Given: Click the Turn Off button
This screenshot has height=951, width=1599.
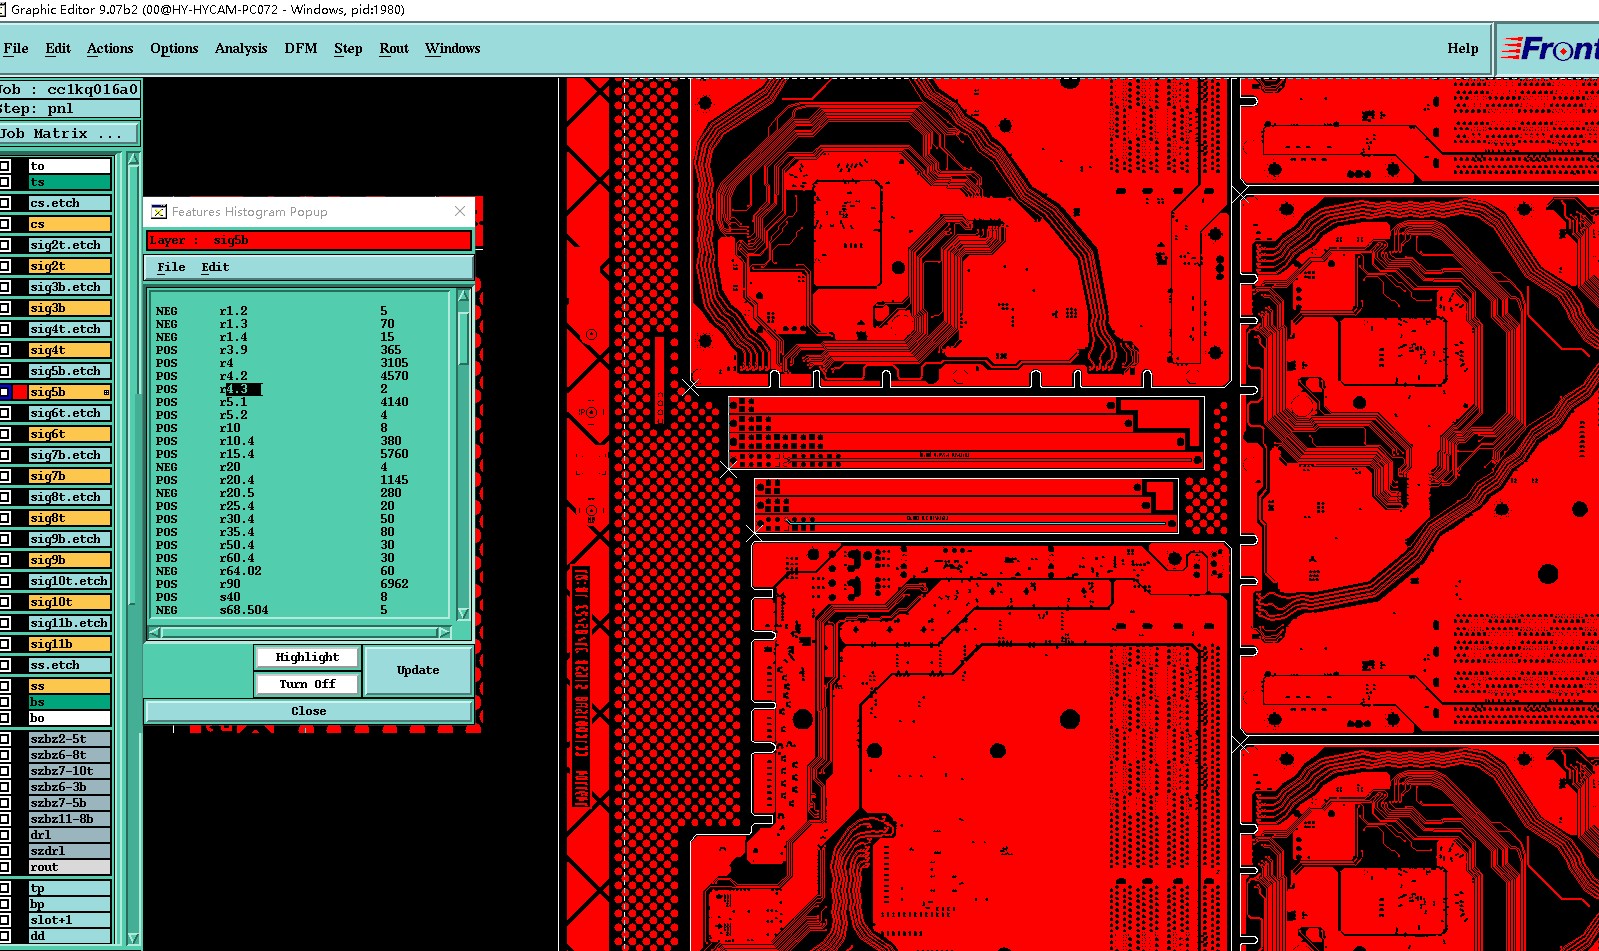Looking at the screenshot, I should tap(307, 684).
